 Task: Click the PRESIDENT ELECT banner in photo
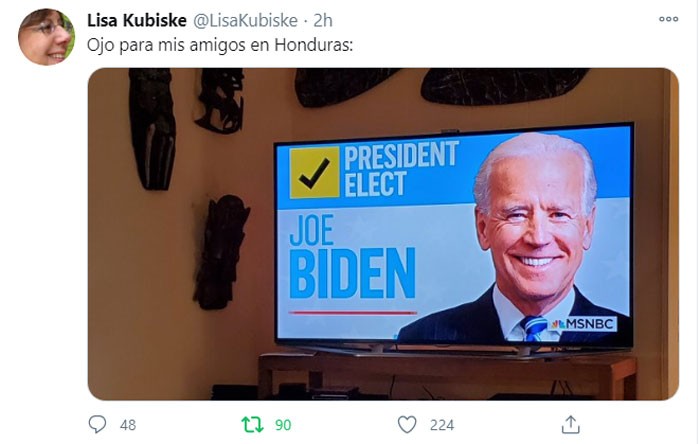coord(401,169)
